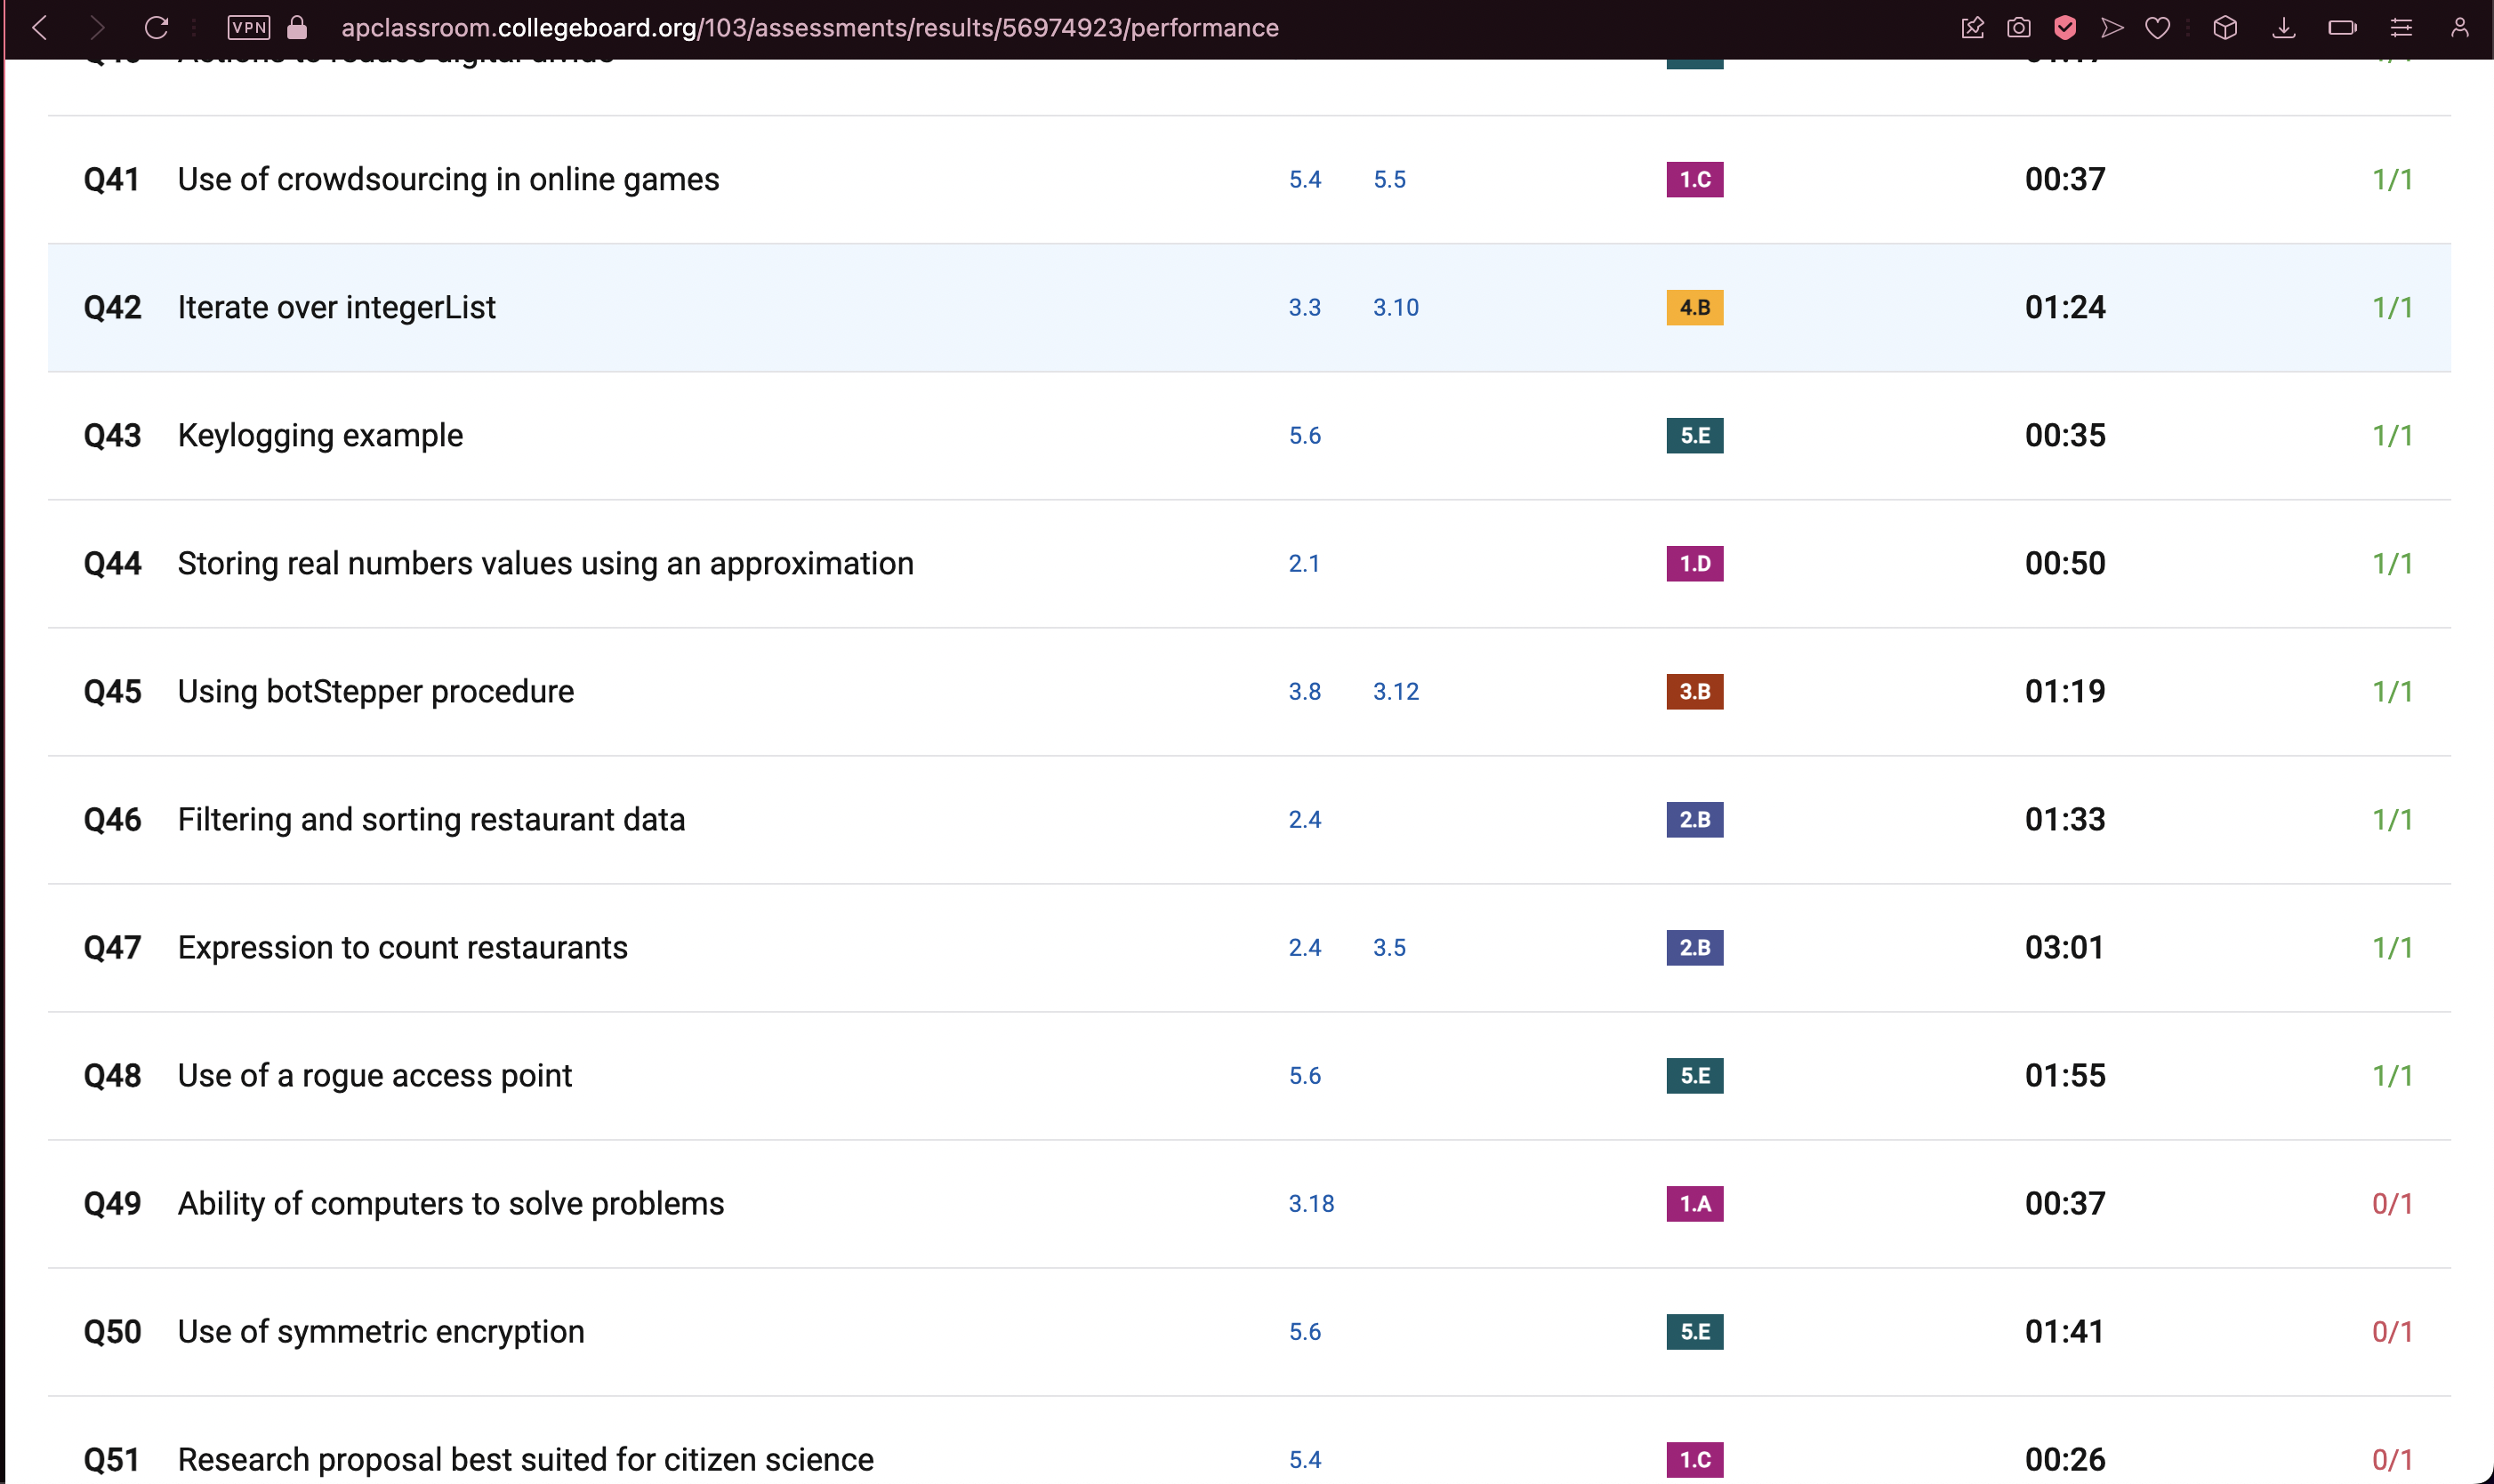2494x1484 pixels.
Task: Click the 5.E skill badge for Q43
Action: (1695, 436)
